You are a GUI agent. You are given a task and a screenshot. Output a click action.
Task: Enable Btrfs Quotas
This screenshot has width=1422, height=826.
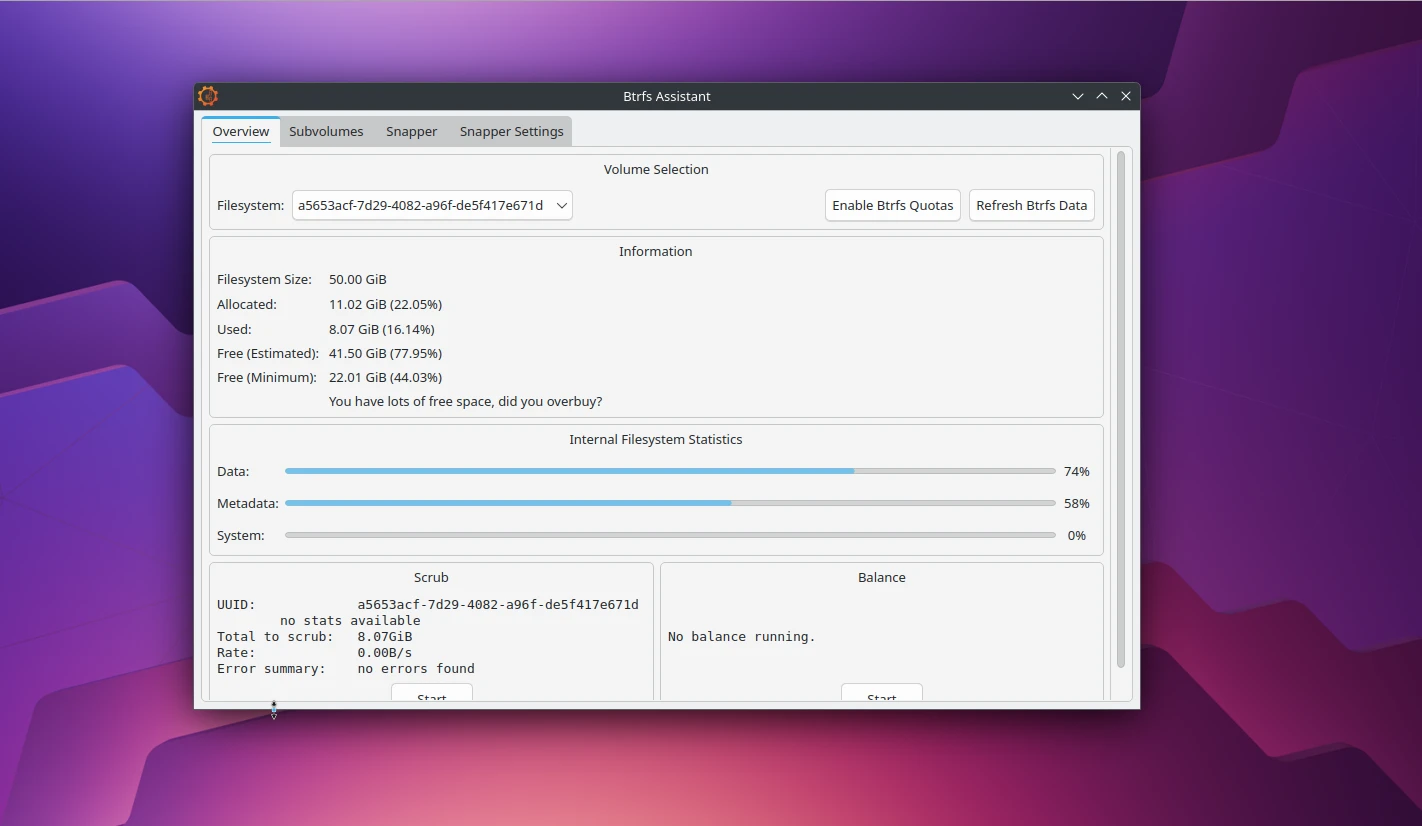pyautogui.click(x=892, y=205)
